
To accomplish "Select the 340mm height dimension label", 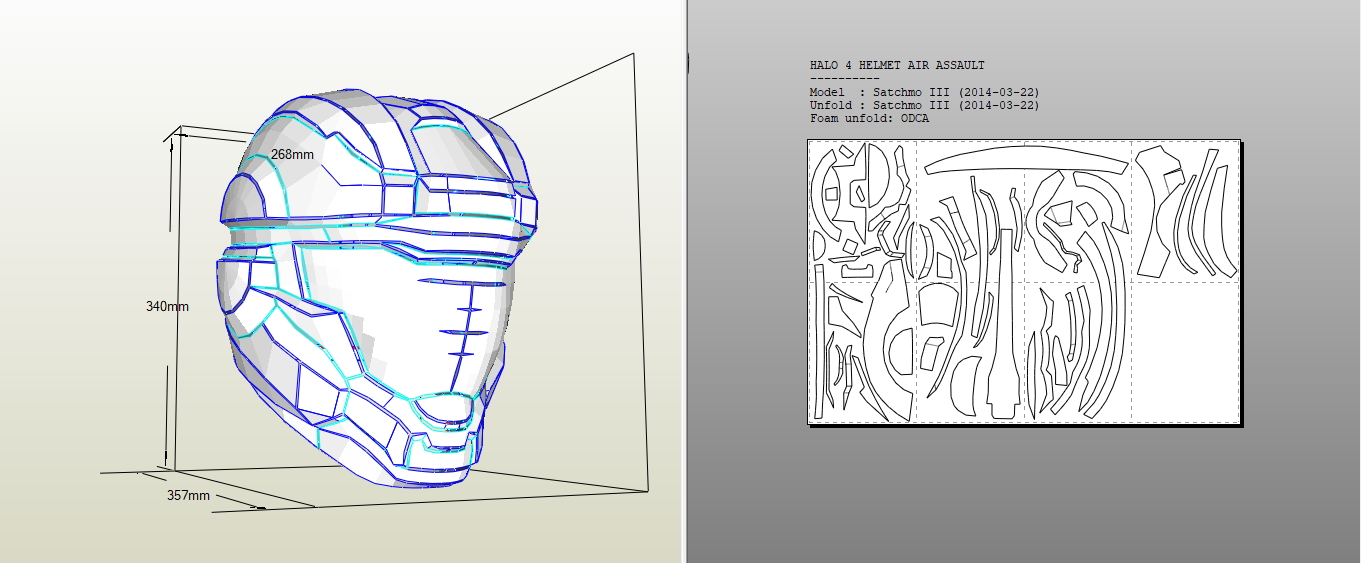I will [x=168, y=306].
